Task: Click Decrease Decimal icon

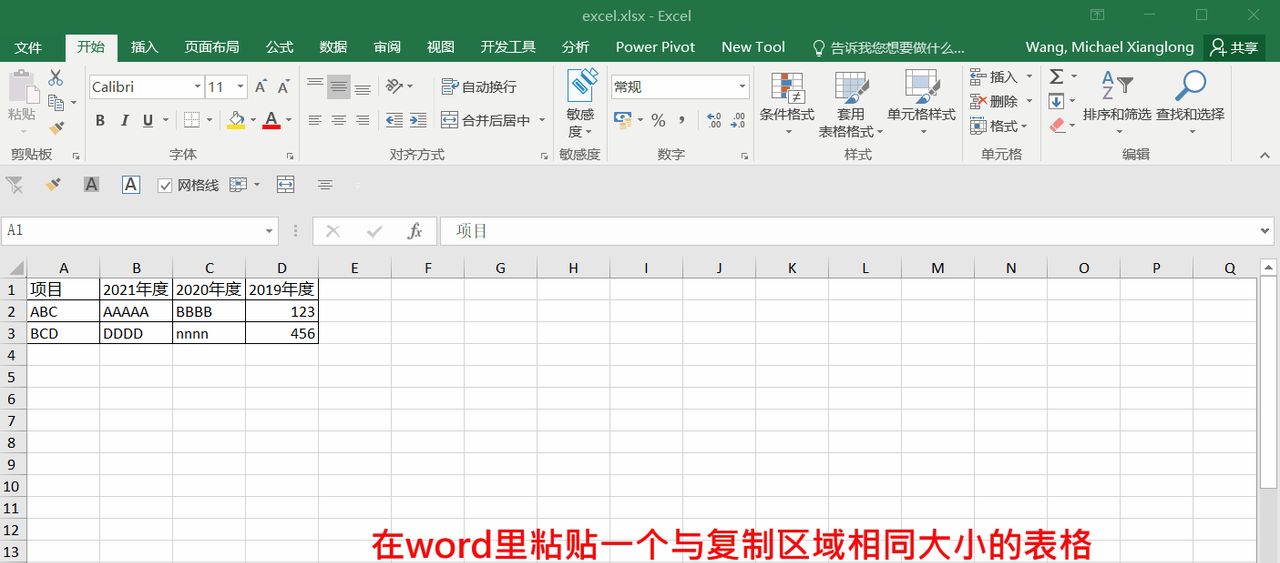Action: [x=738, y=120]
